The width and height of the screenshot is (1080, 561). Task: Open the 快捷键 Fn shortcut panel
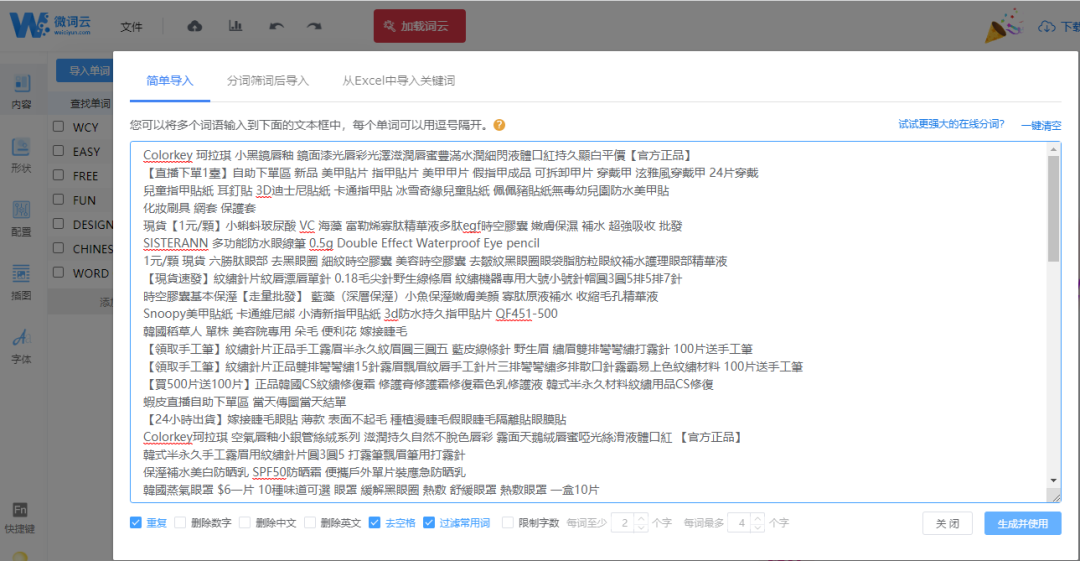coord(20,518)
